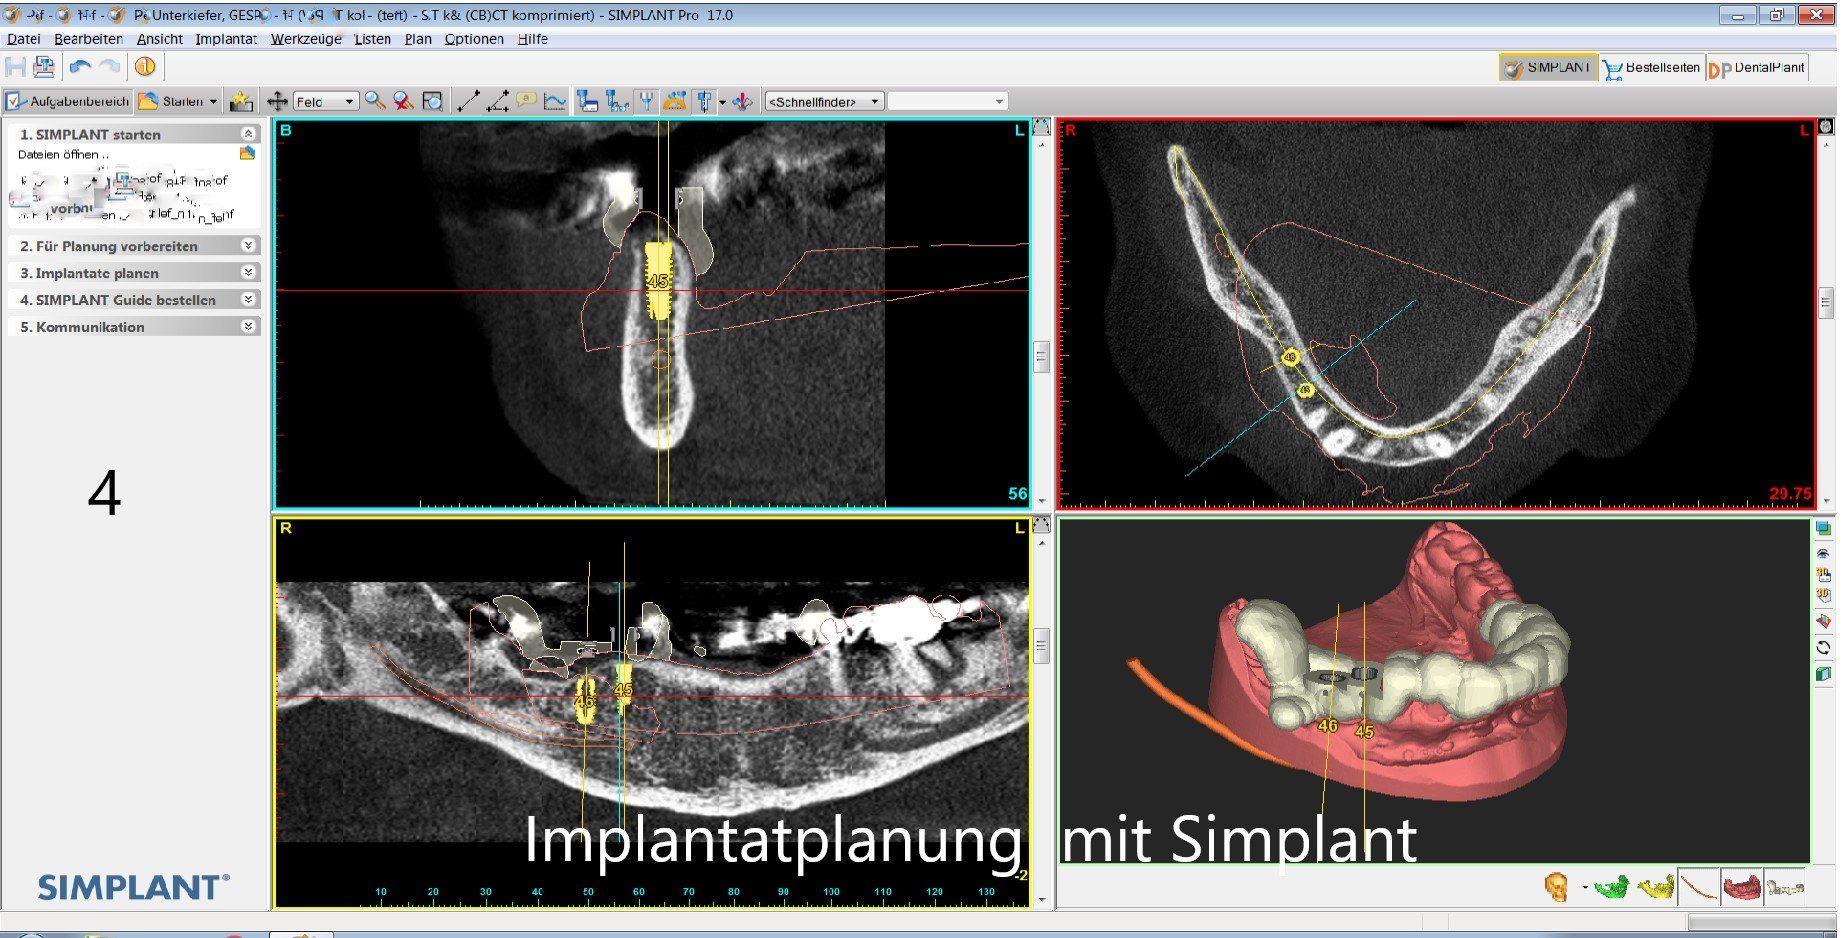Click the parallel implants icon
Screen dimensions: 1843x938
pos(617,101)
